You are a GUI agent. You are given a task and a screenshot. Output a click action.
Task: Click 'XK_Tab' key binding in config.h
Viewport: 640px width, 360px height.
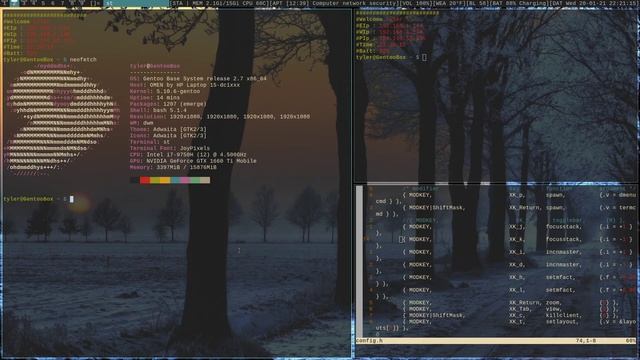tap(520, 309)
